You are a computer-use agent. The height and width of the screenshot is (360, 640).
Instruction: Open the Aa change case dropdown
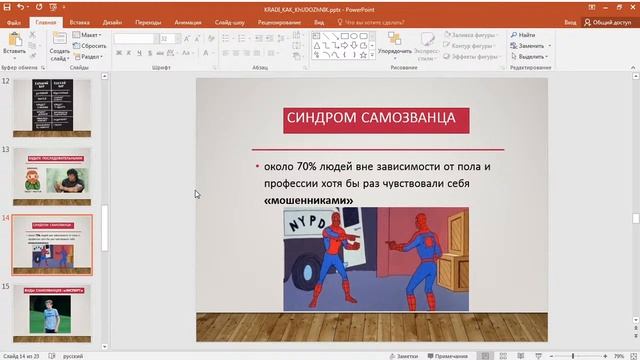187,53
